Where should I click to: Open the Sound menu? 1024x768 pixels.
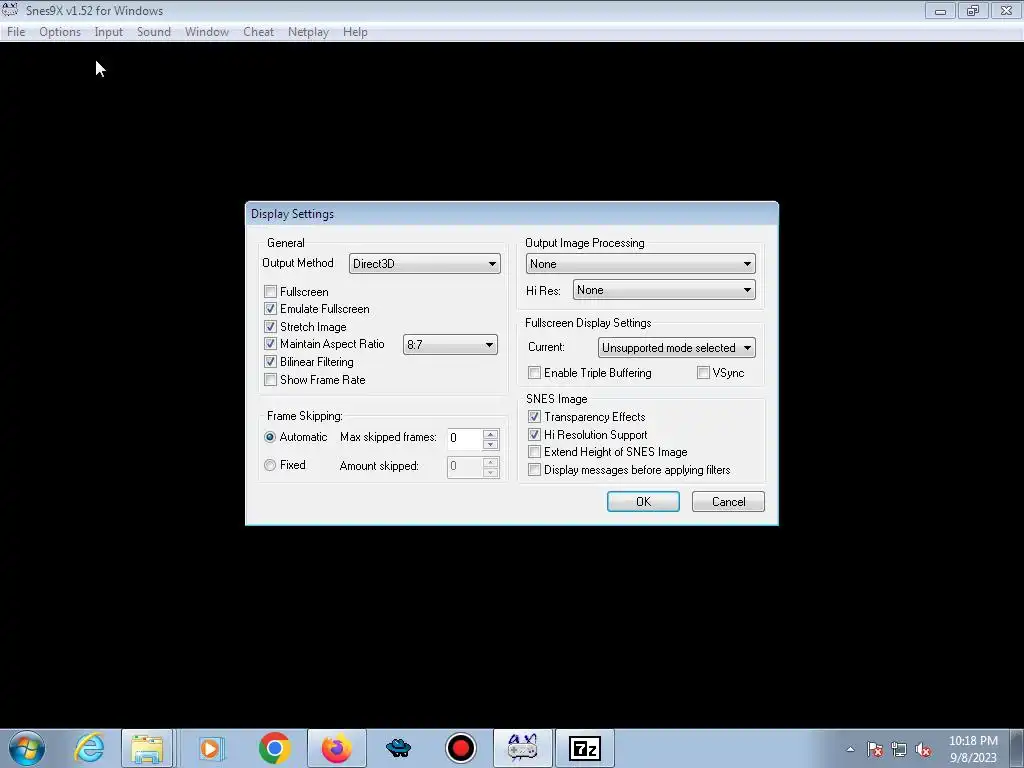153,31
